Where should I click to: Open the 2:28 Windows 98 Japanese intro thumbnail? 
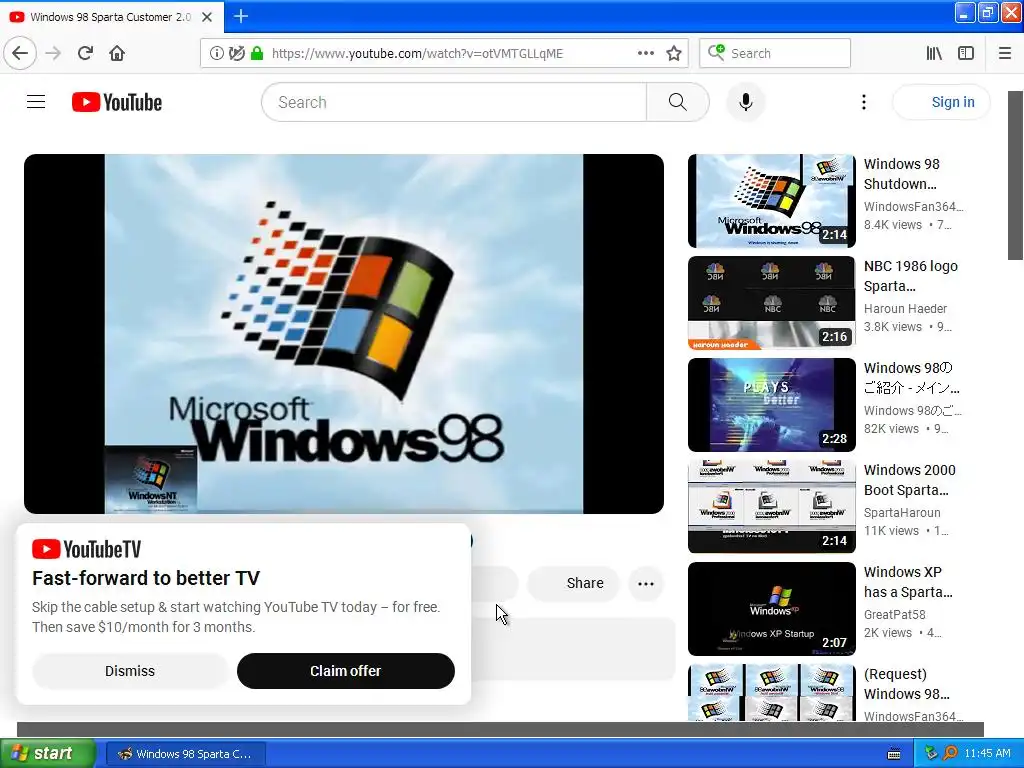[x=771, y=405]
